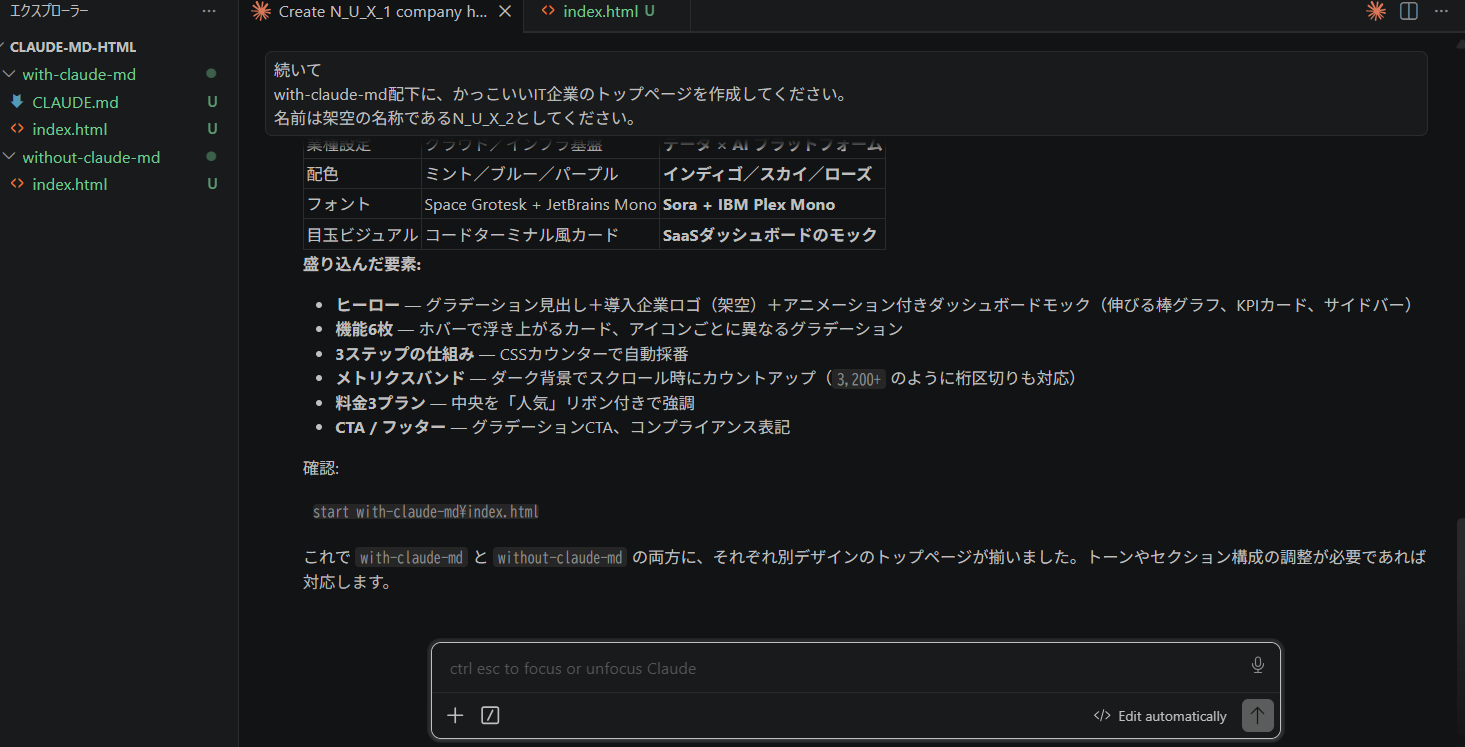Click the ヒーロー bullet item text
The height and width of the screenshot is (747, 1465).
tap(875, 305)
